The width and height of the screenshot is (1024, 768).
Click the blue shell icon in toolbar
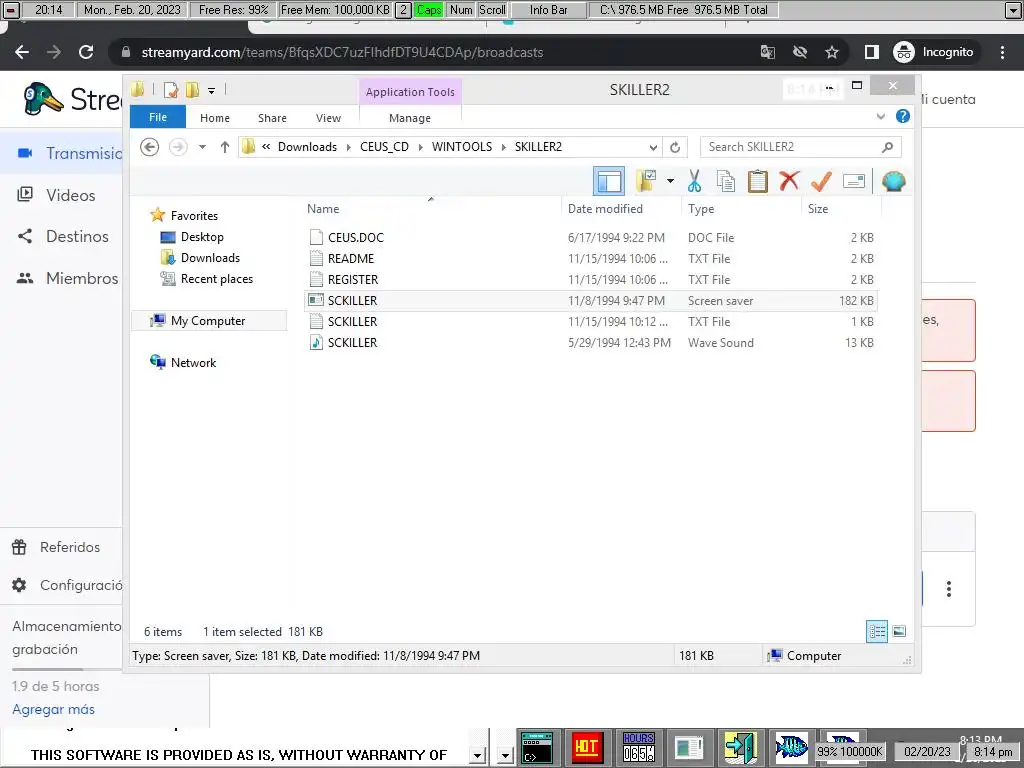pyautogui.click(x=893, y=181)
